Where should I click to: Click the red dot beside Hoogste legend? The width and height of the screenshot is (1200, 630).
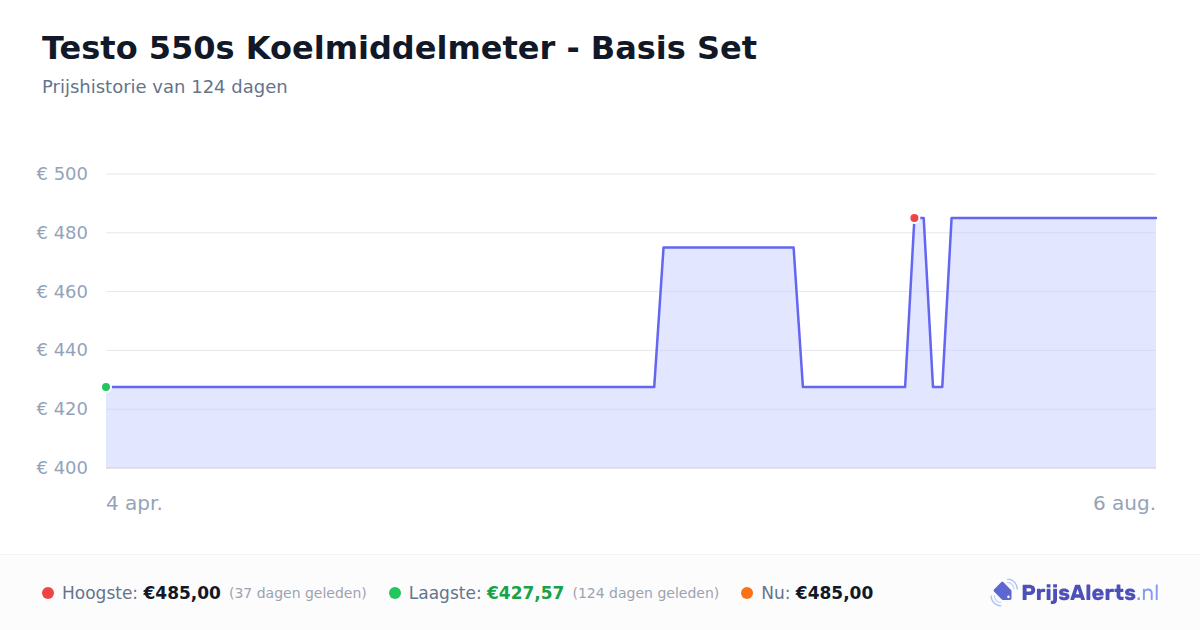tap(48, 593)
